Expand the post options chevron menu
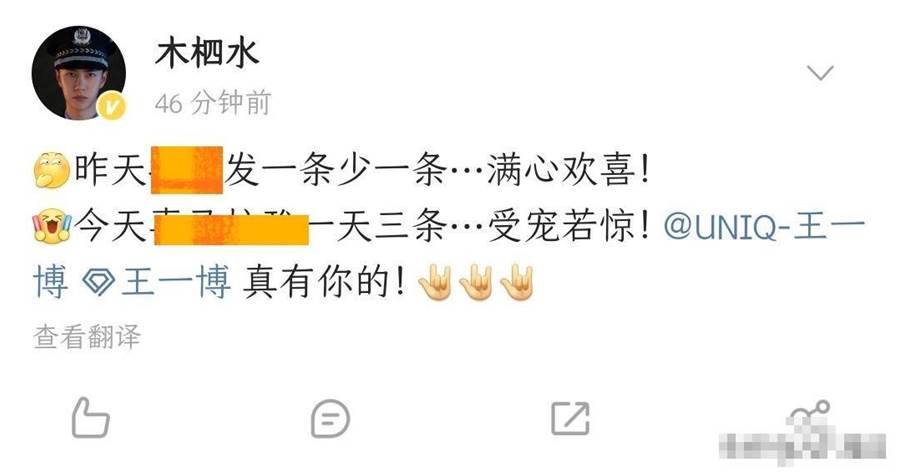The width and height of the screenshot is (900, 472). tap(820, 73)
